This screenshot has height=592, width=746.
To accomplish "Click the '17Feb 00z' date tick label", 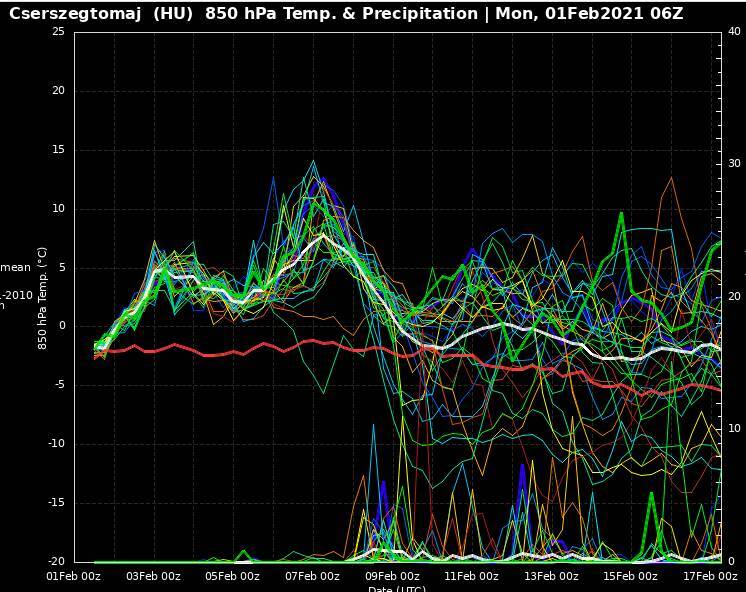I will 710,576.
